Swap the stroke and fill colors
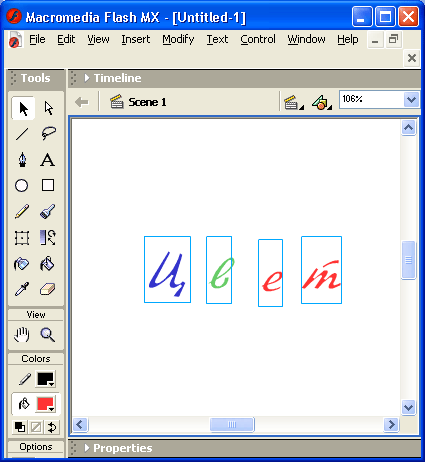425x462 pixels. tap(52, 427)
